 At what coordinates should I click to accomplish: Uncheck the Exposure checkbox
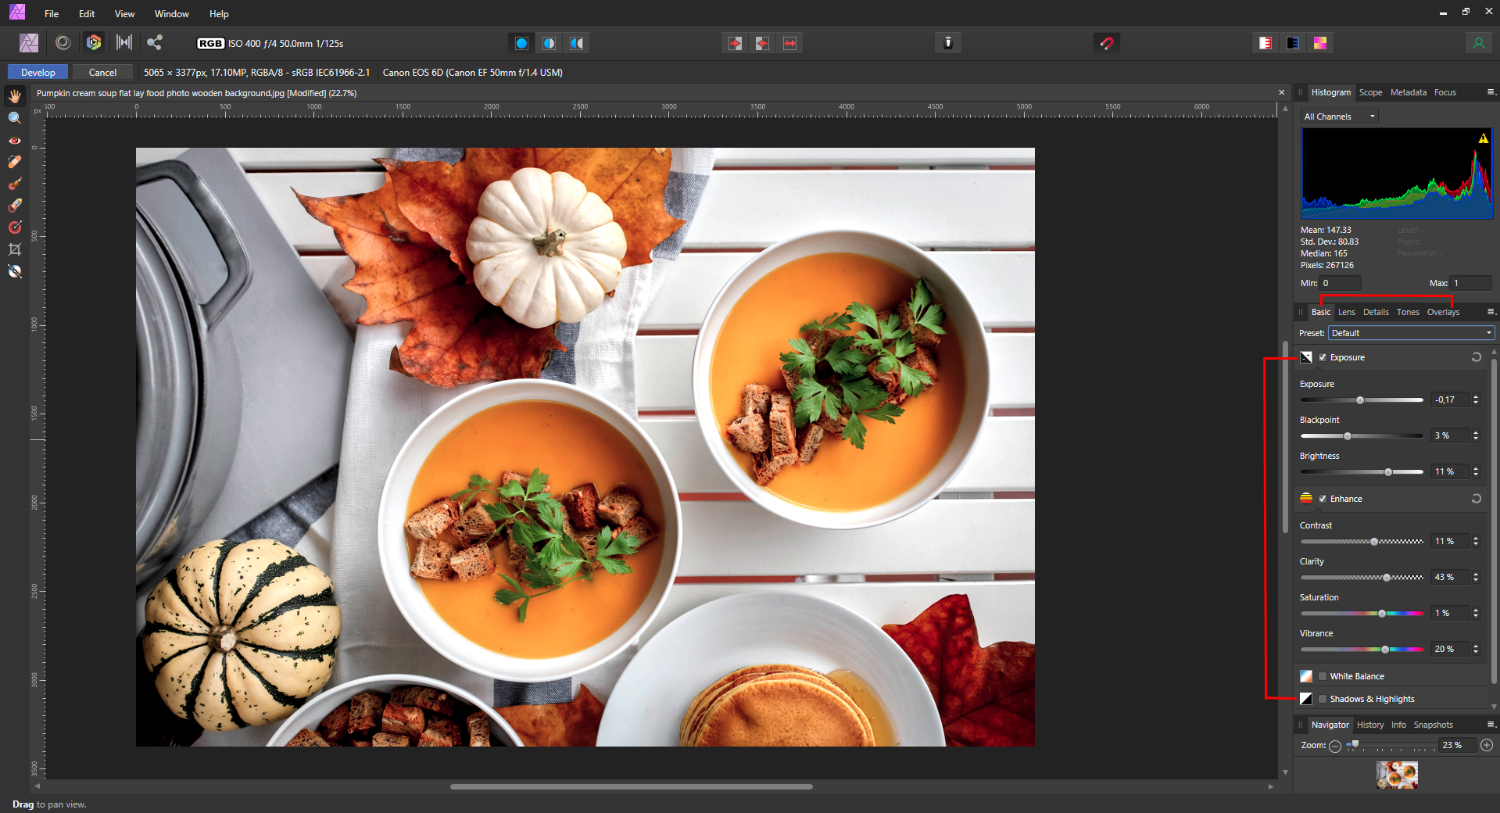1322,357
